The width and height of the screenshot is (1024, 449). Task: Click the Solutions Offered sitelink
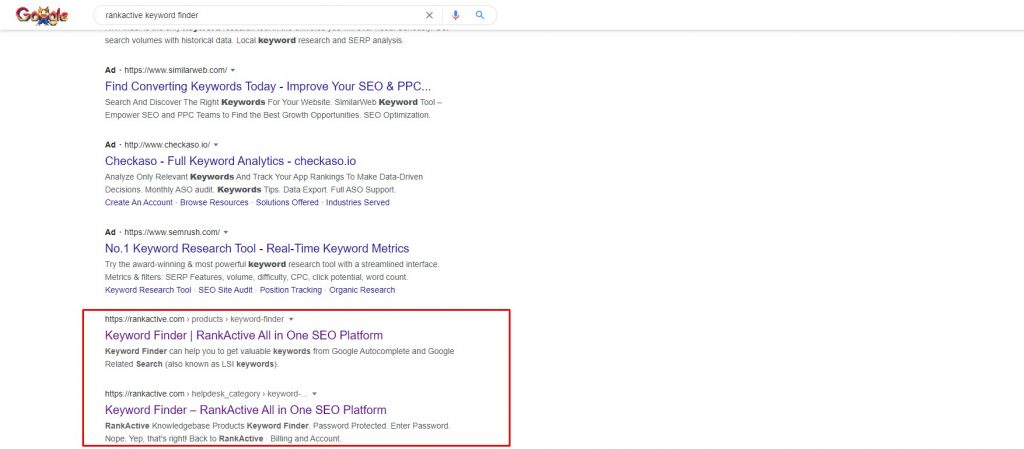point(287,202)
